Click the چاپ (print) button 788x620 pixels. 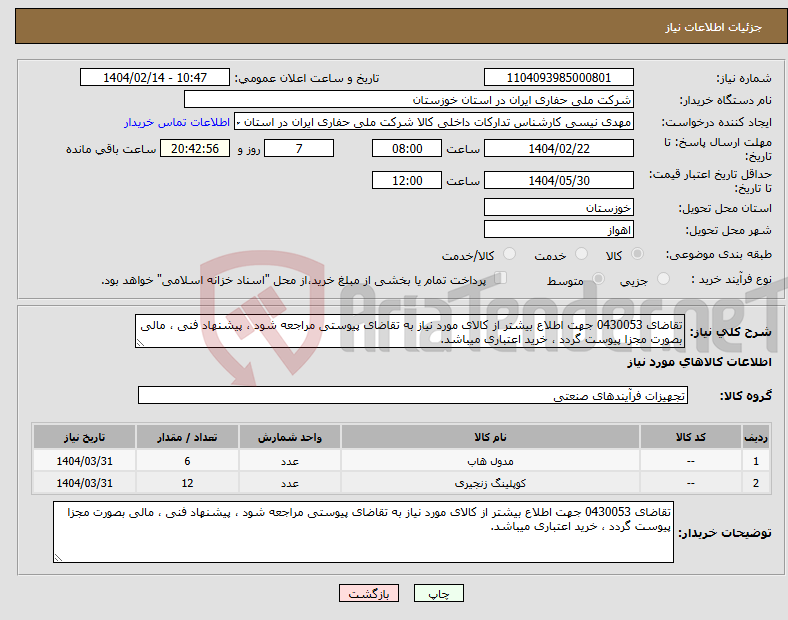click(x=438, y=593)
